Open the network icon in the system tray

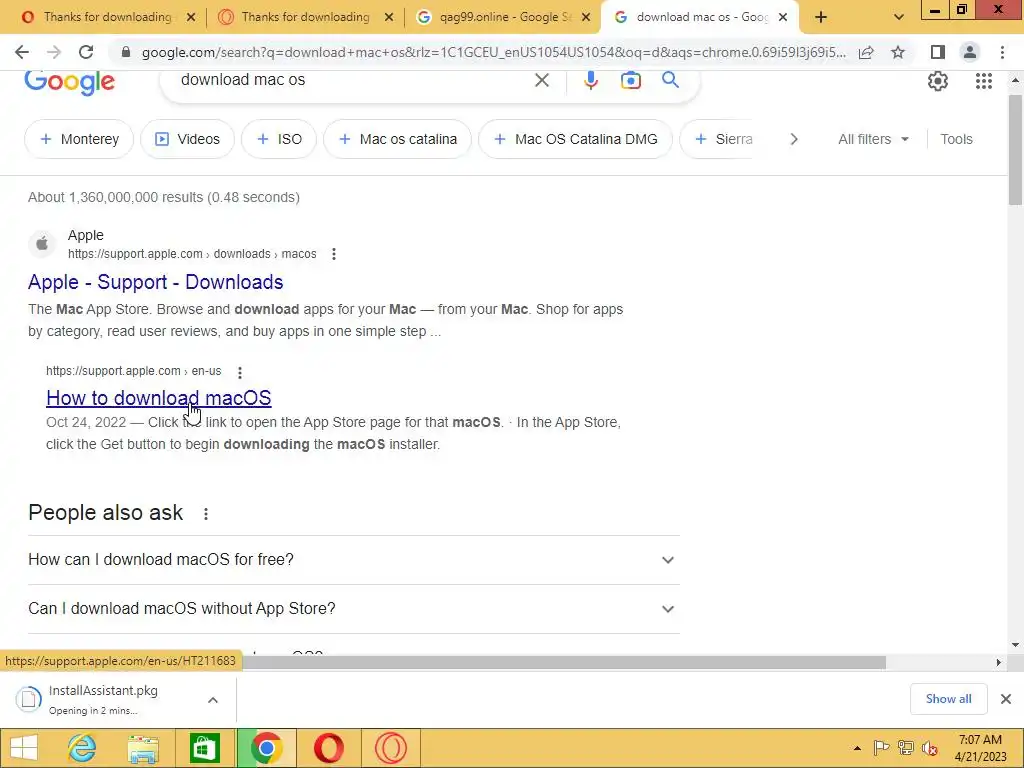pyautogui.click(x=906, y=748)
